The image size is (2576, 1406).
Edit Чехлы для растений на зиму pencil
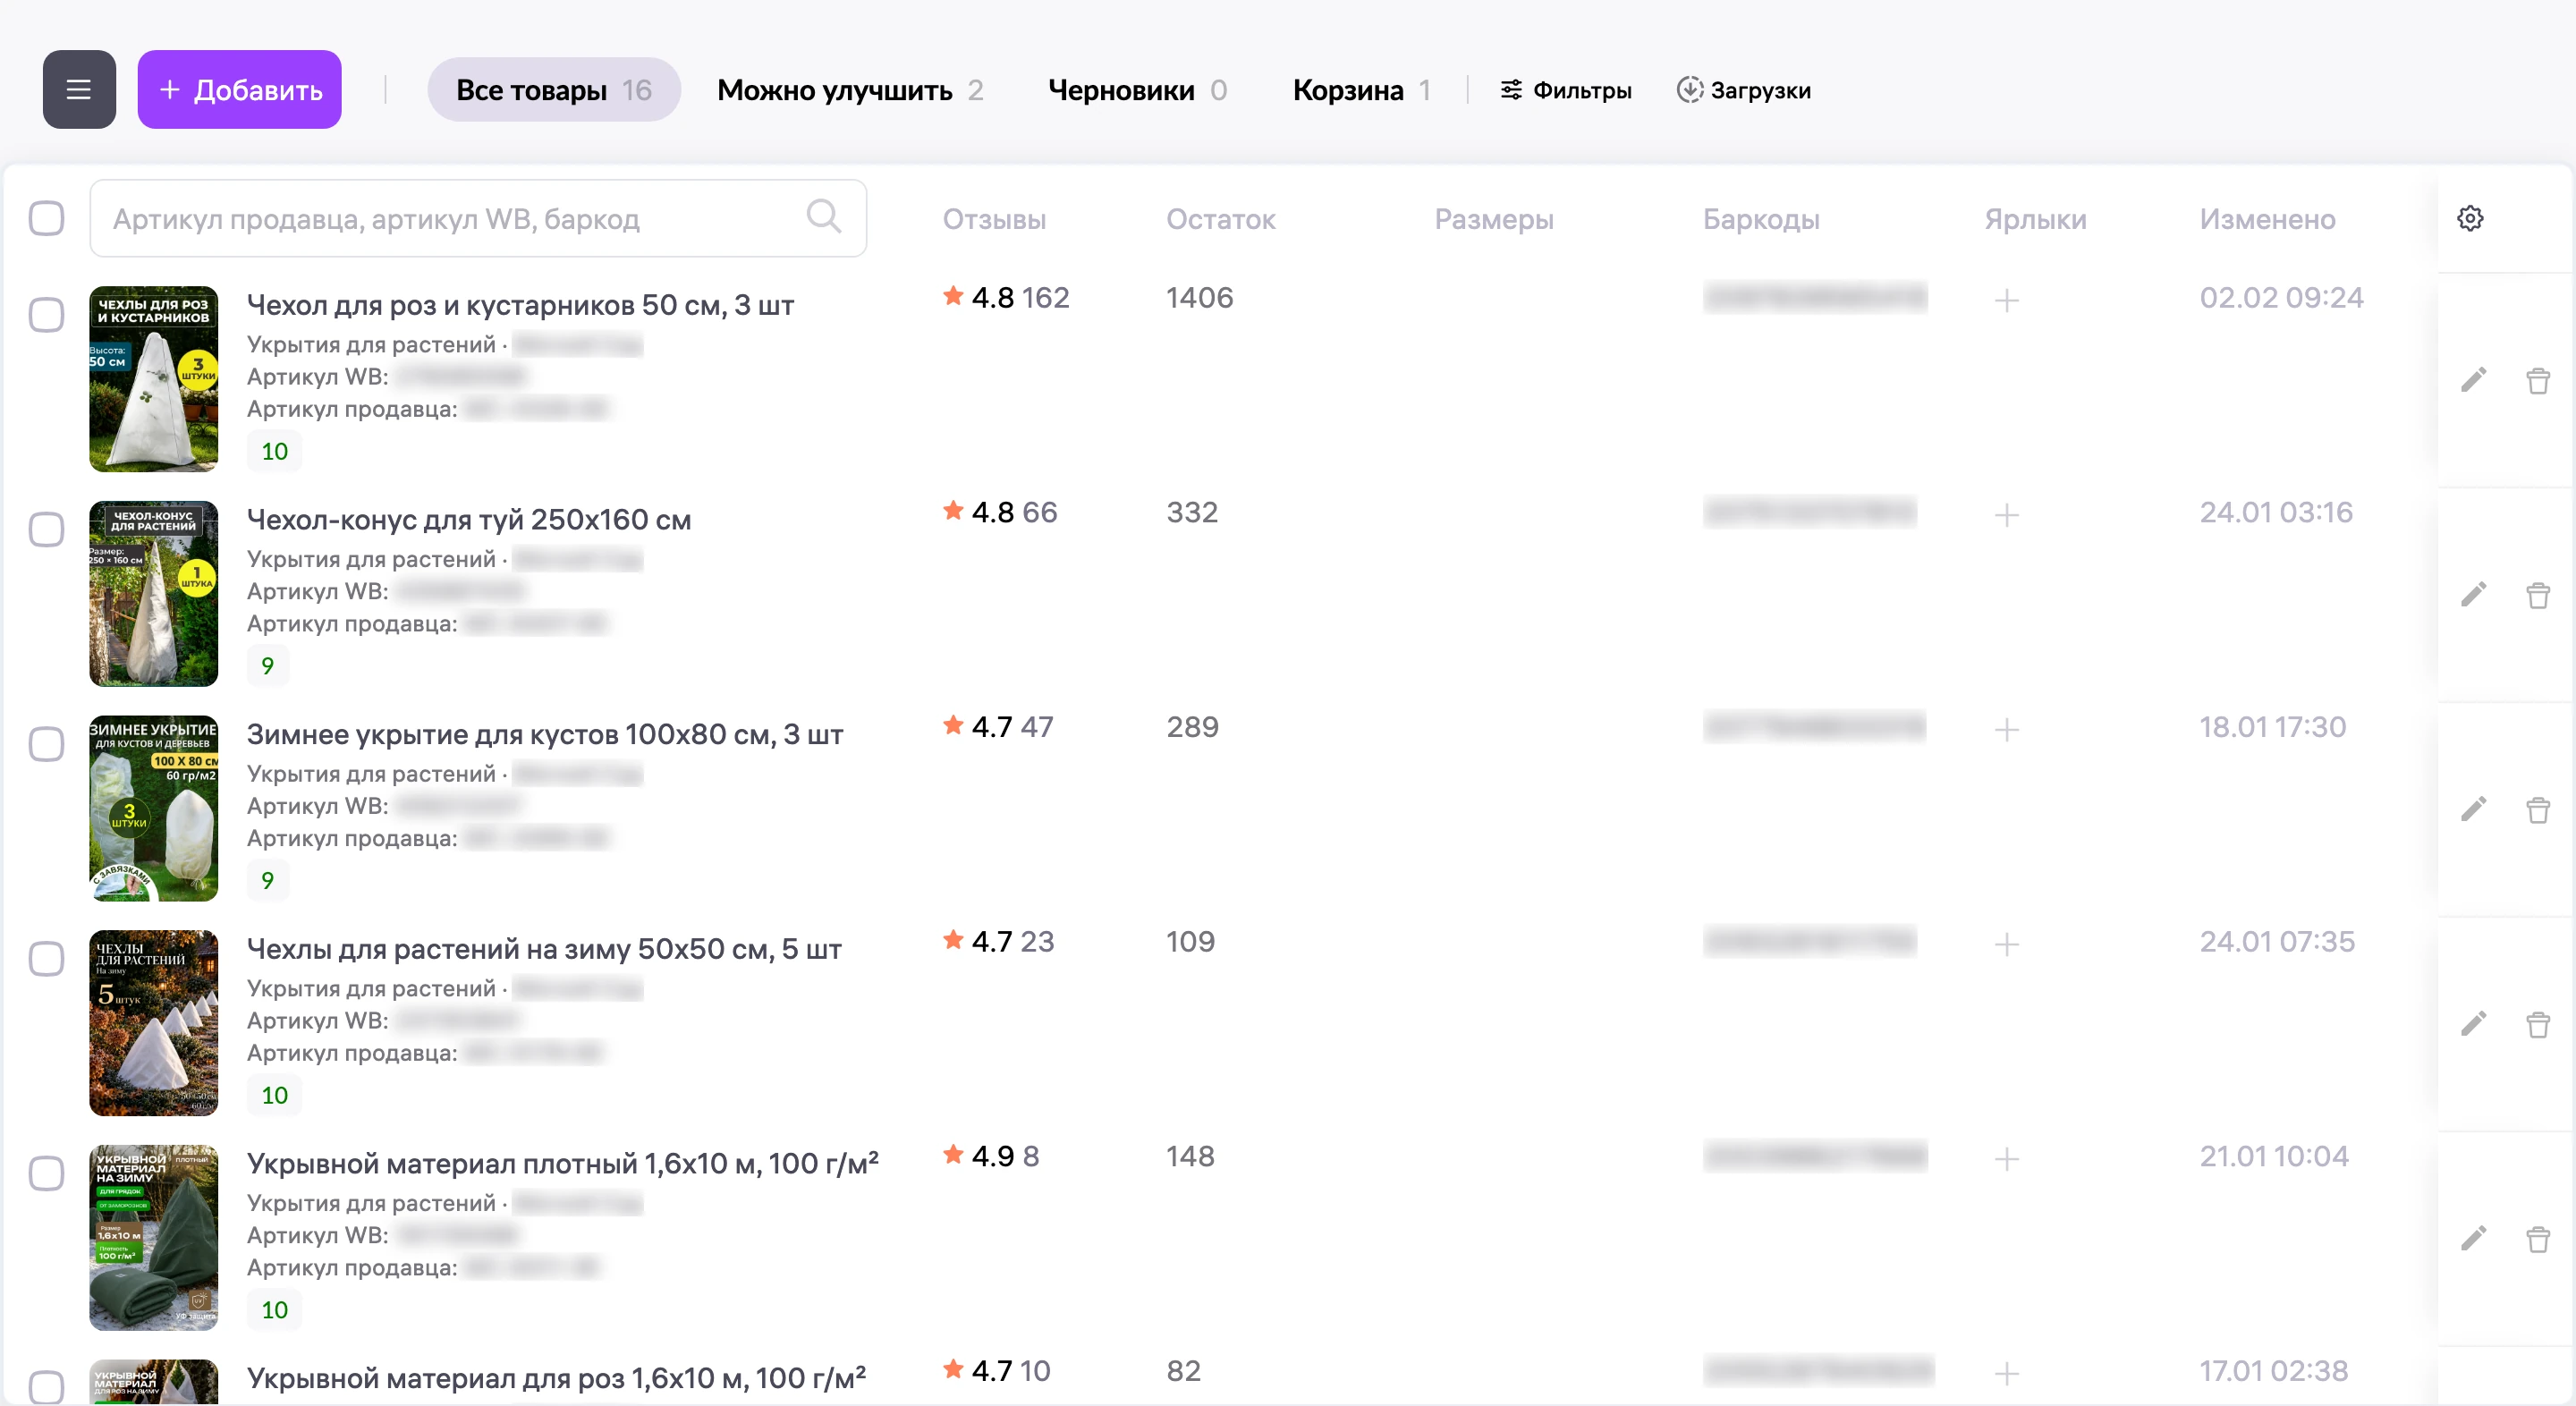[x=2474, y=1024]
